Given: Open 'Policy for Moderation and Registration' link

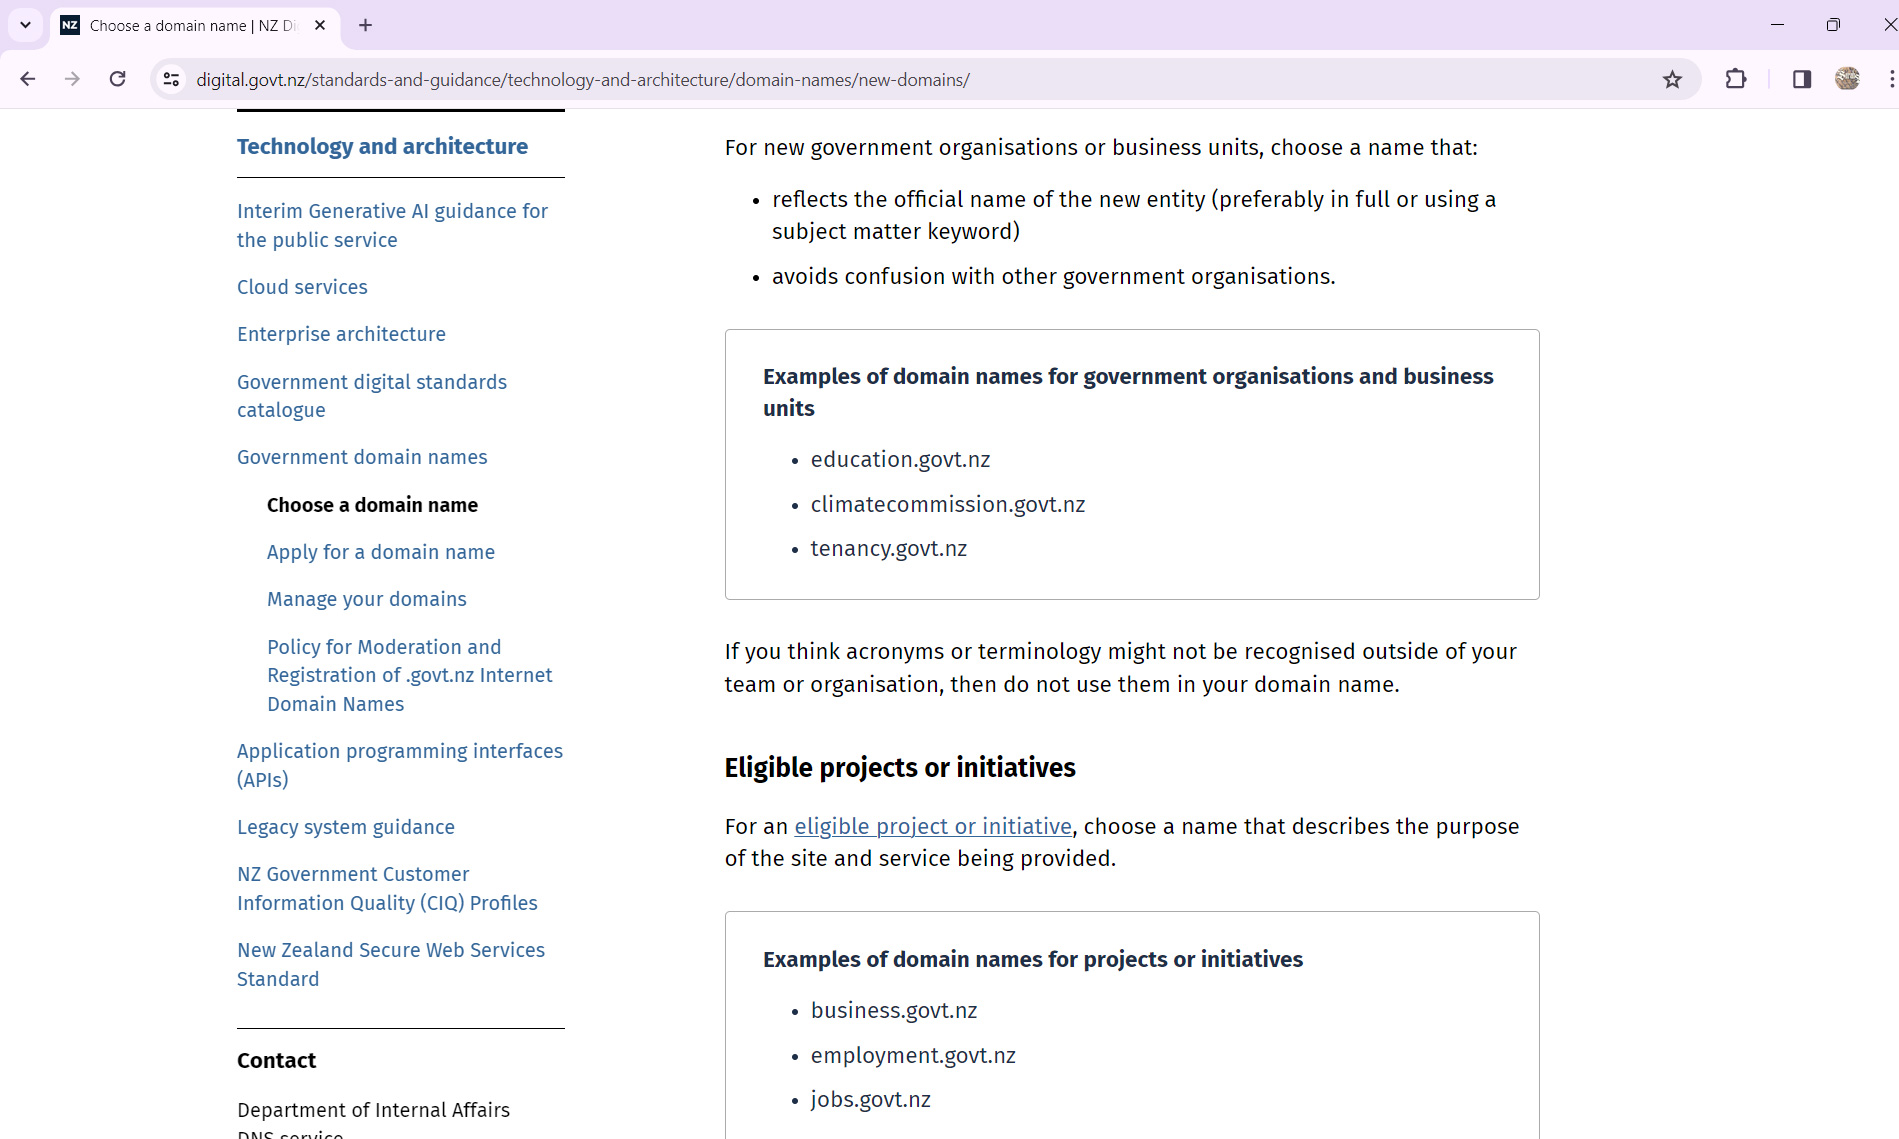Looking at the screenshot, I should (x=409, y=675).
